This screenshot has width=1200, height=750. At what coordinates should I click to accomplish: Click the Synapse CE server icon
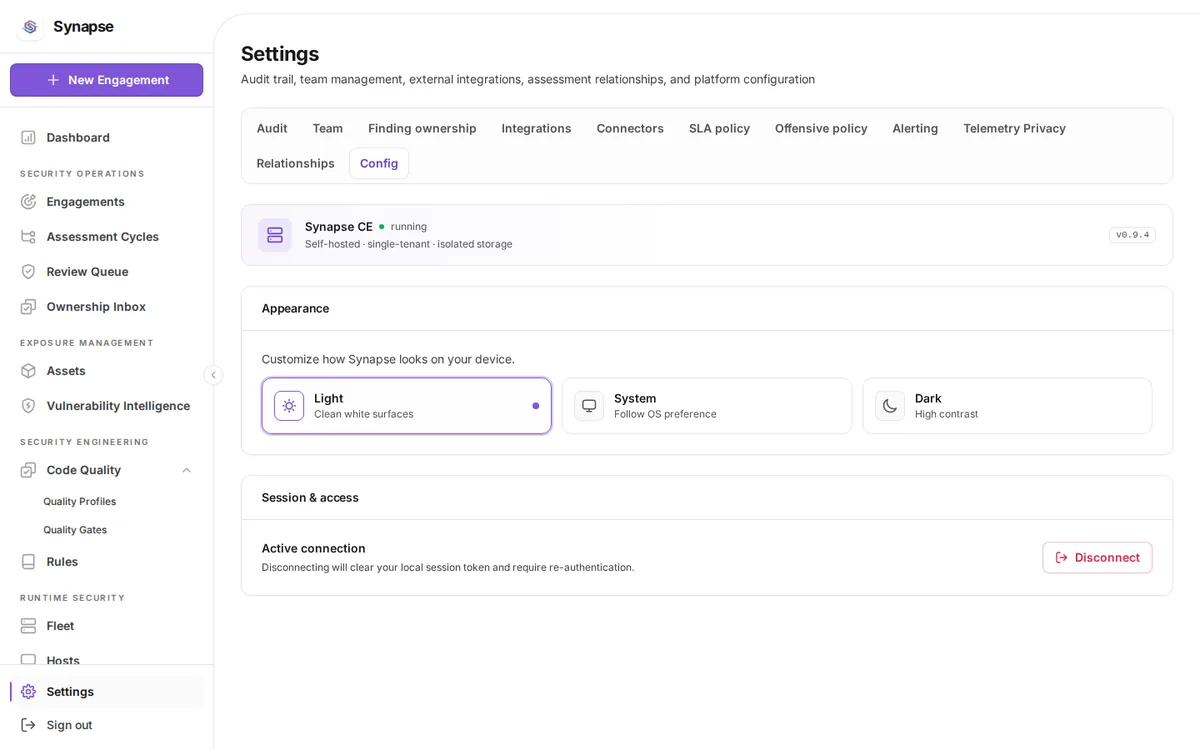[x=275, y=235]
